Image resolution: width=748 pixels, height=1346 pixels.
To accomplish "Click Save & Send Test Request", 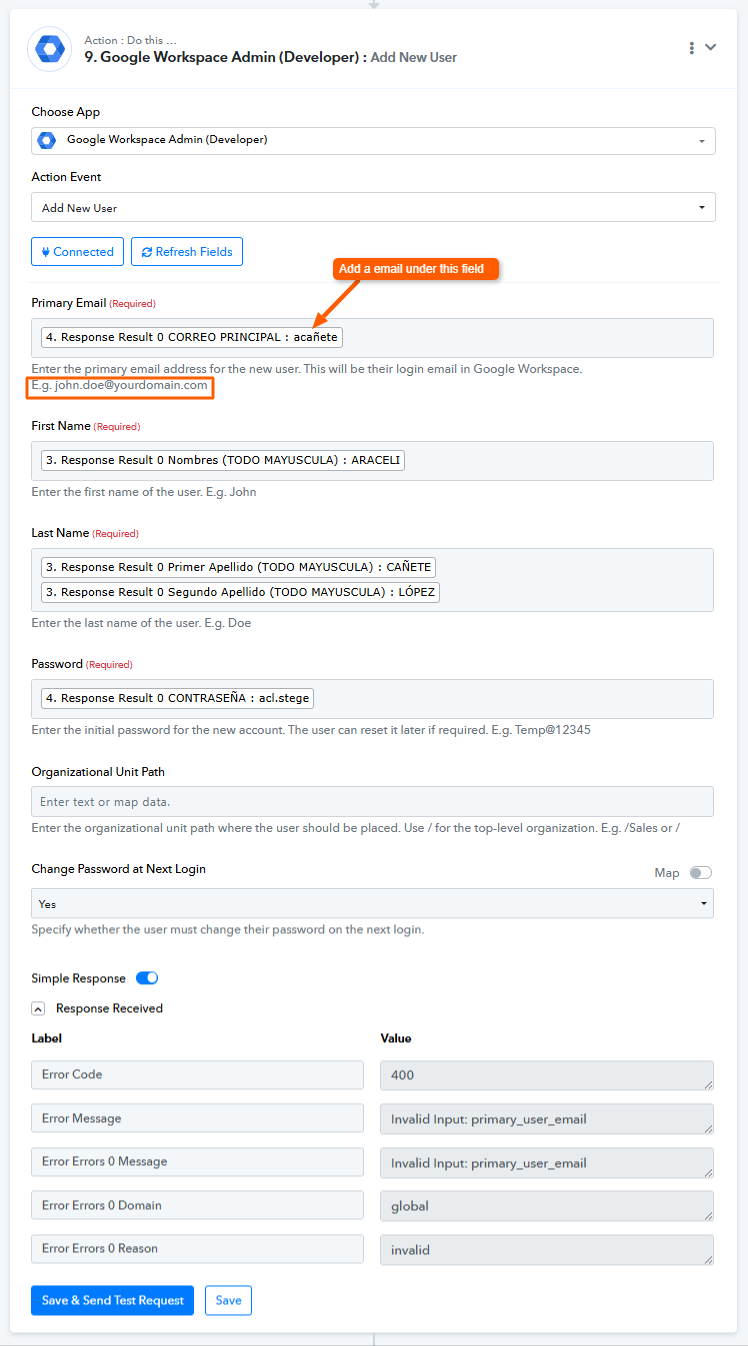I will 112,1300.
